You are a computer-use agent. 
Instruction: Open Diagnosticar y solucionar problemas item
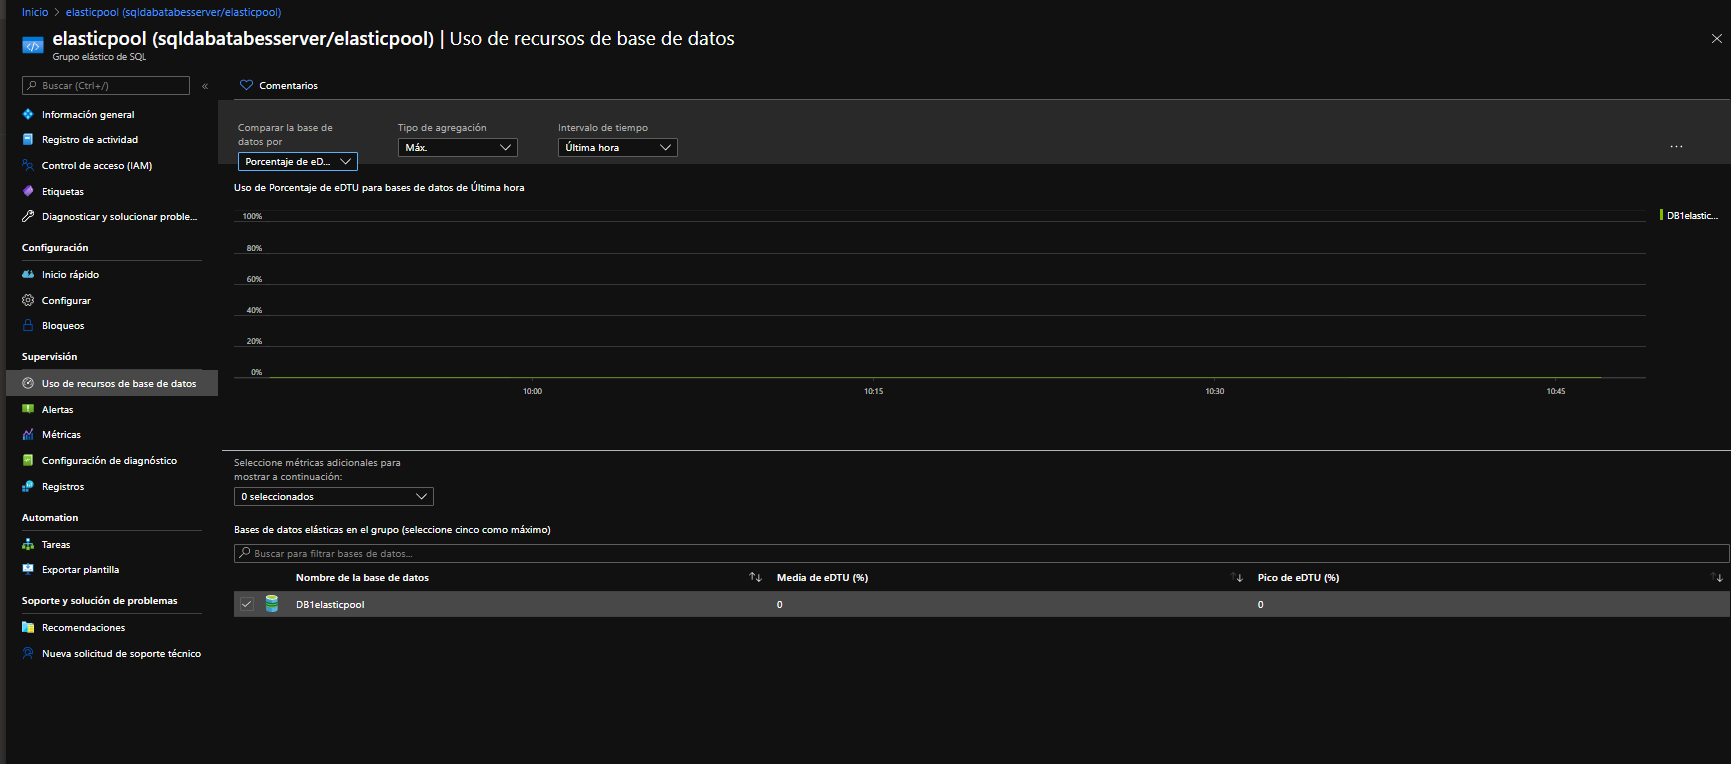119,217
